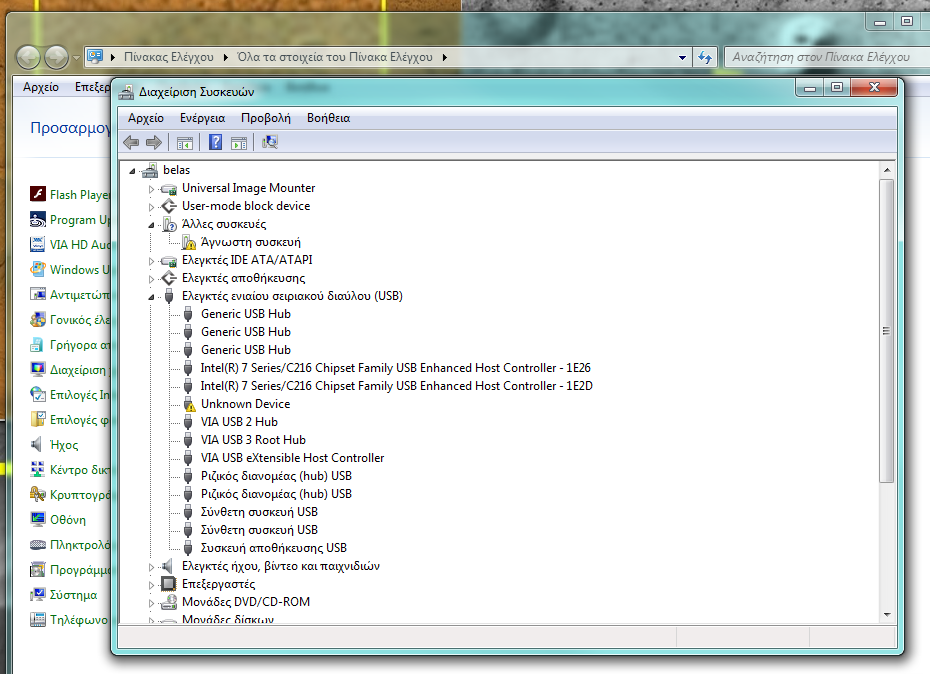This screenshot has width=930, height=674.
Task: Expand the Universal Image Mounter node
Action: pyautogui.click(x=152, y=189)
